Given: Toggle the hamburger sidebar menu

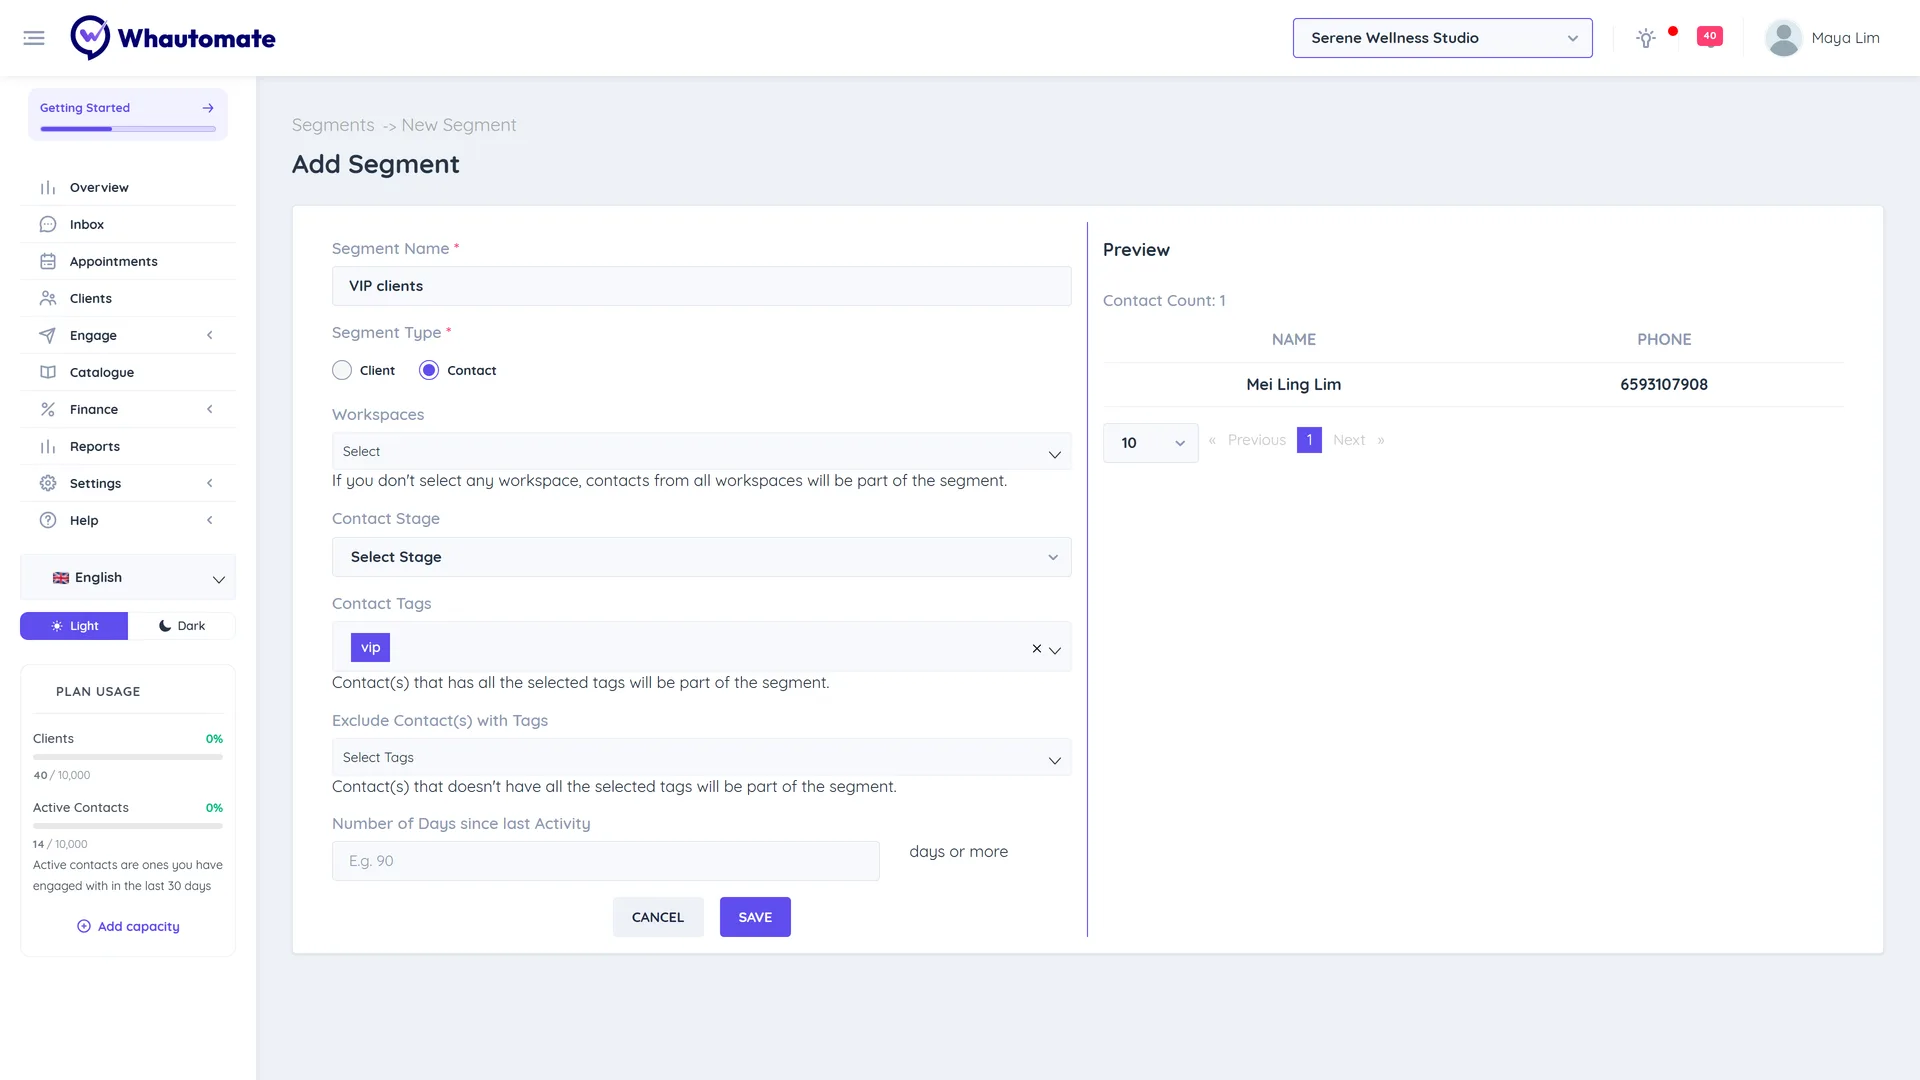Looking at the screenshot, I should [x=34, y=38].
